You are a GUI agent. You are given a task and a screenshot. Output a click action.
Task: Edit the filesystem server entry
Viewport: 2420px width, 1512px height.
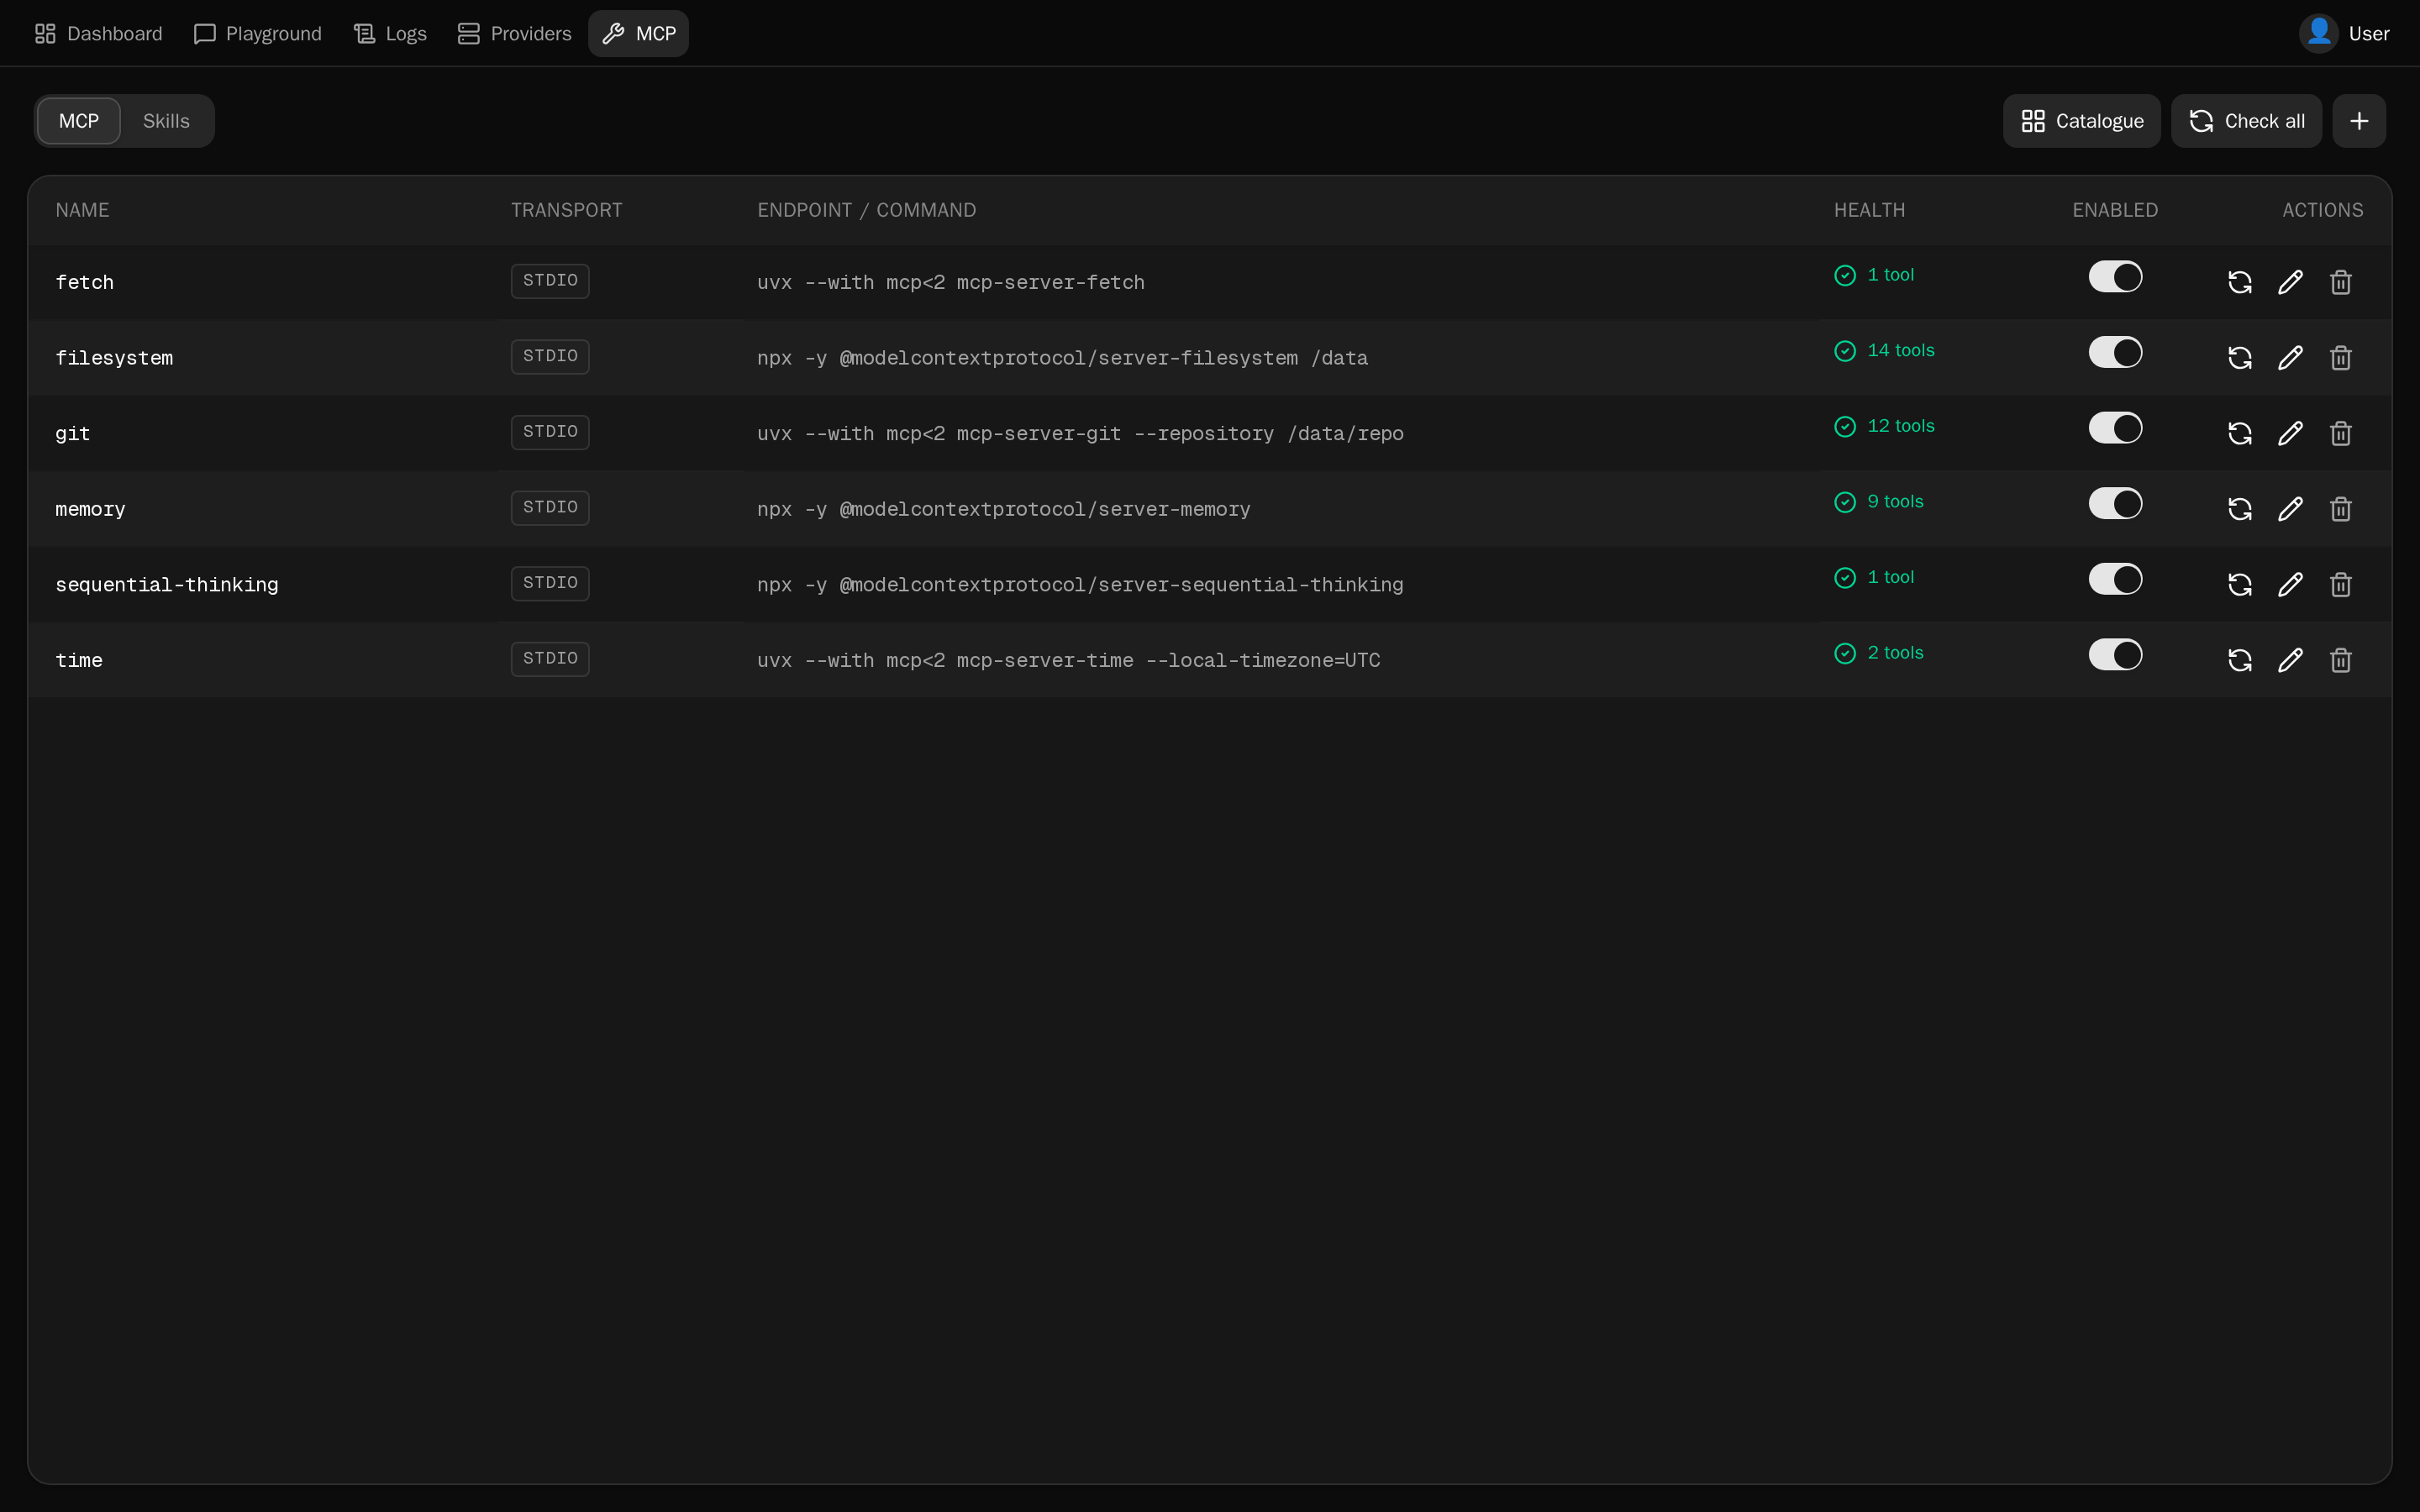2290,358
